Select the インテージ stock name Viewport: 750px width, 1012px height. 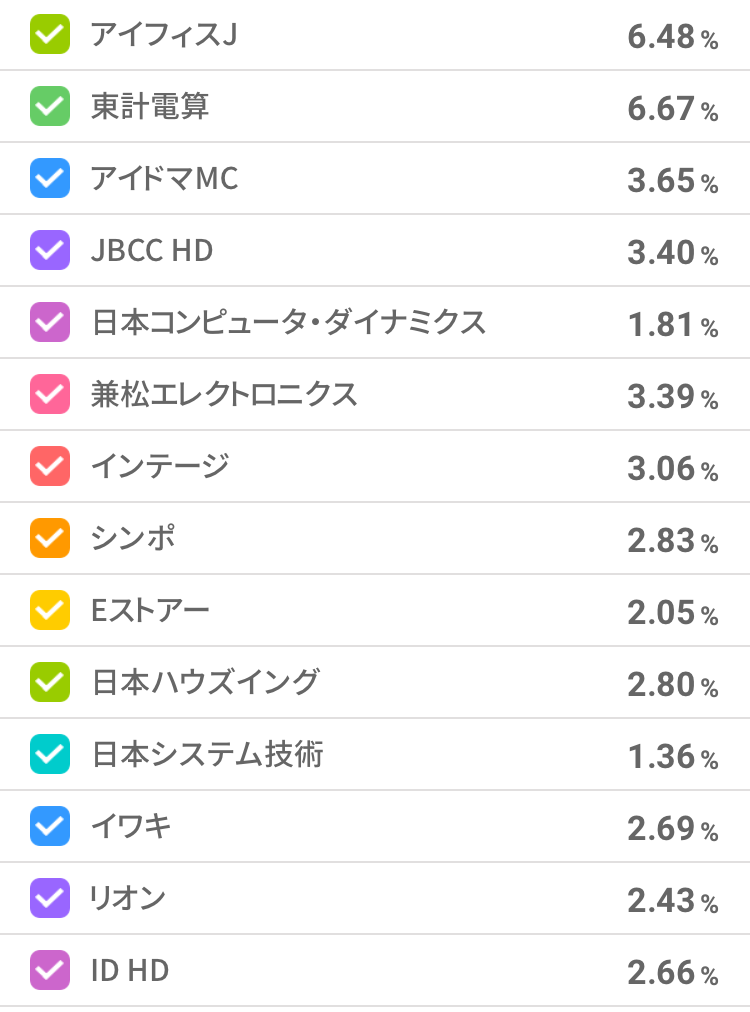(160, 466)
